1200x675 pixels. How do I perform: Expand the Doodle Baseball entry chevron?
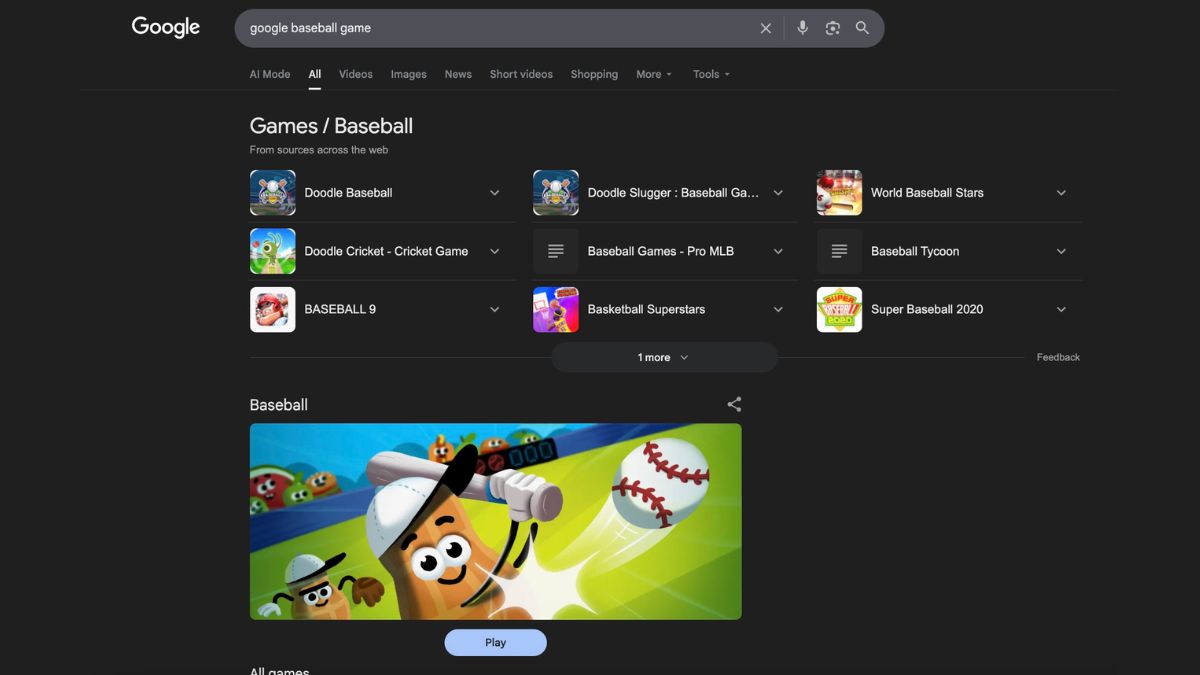(494, 193)
